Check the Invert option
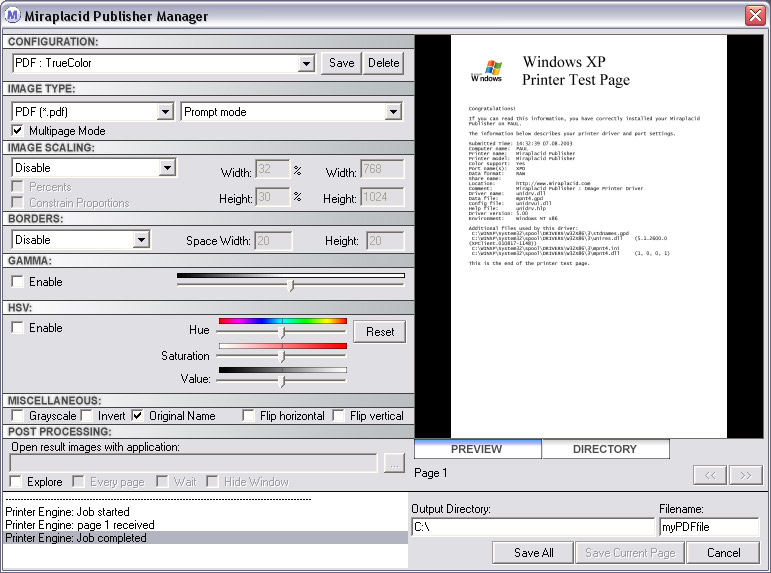Screen dimensions: 771x573 coord(87,416)
